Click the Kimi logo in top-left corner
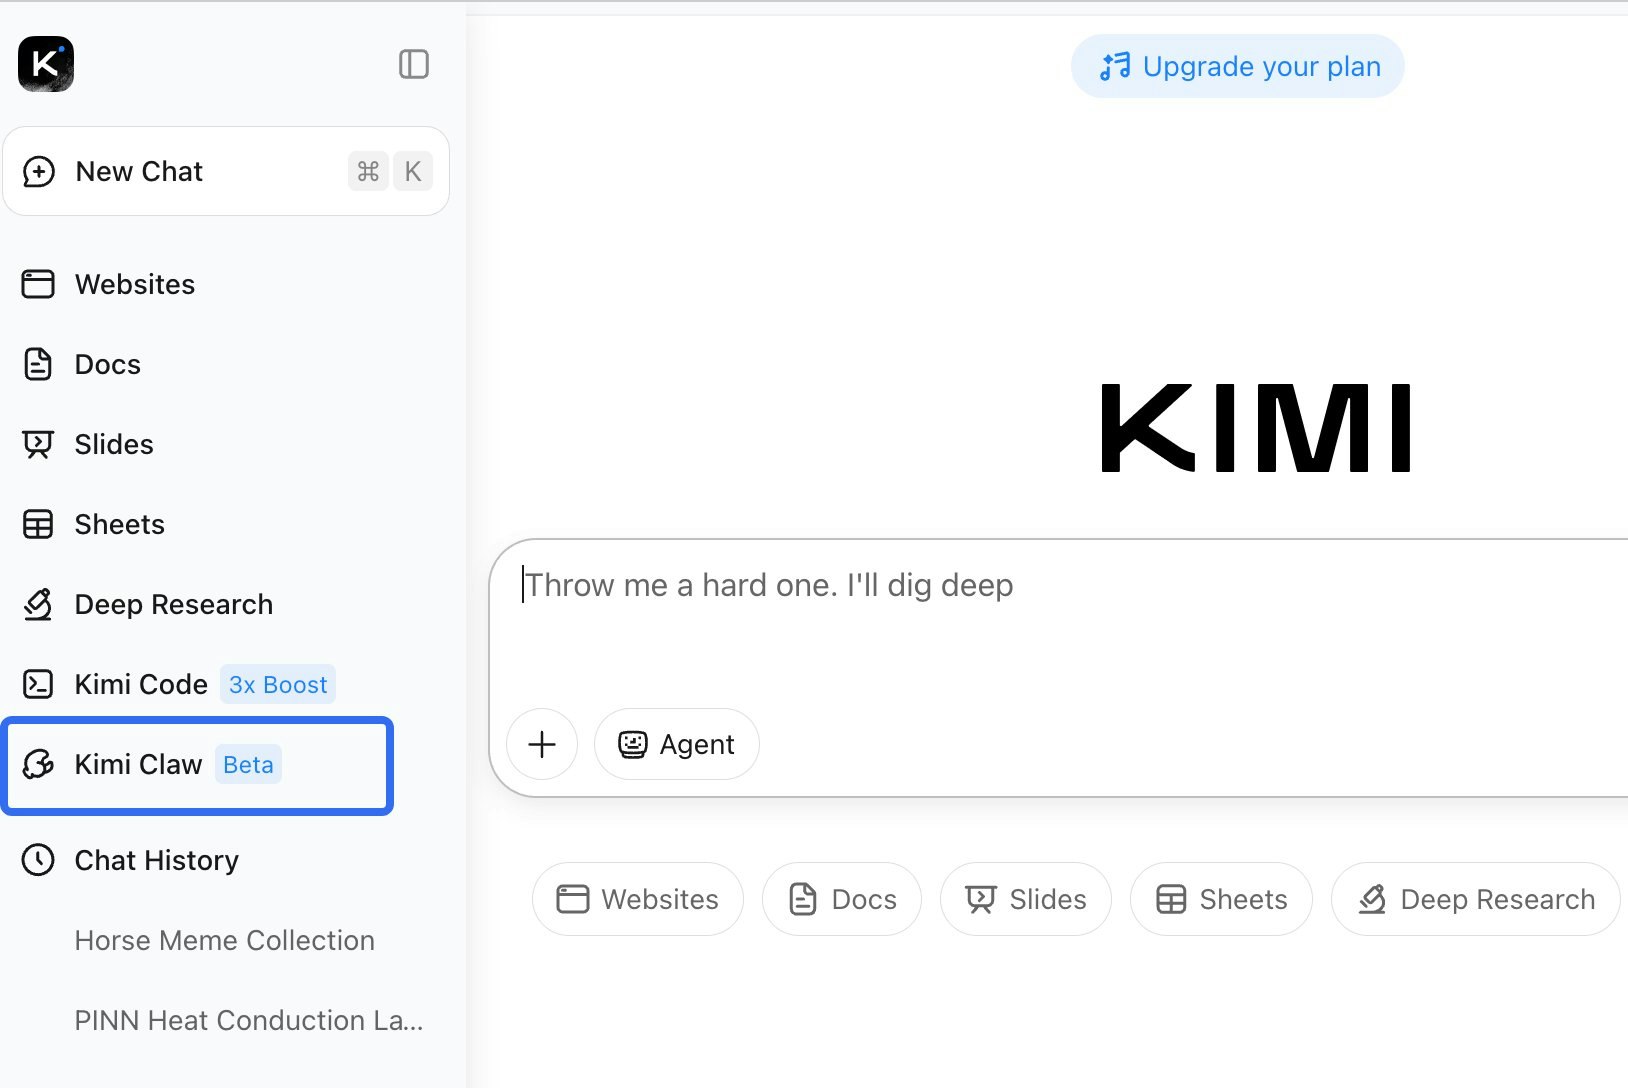Image resolution: width=1628 pixels, height=1088 pixels. point(44,64)
